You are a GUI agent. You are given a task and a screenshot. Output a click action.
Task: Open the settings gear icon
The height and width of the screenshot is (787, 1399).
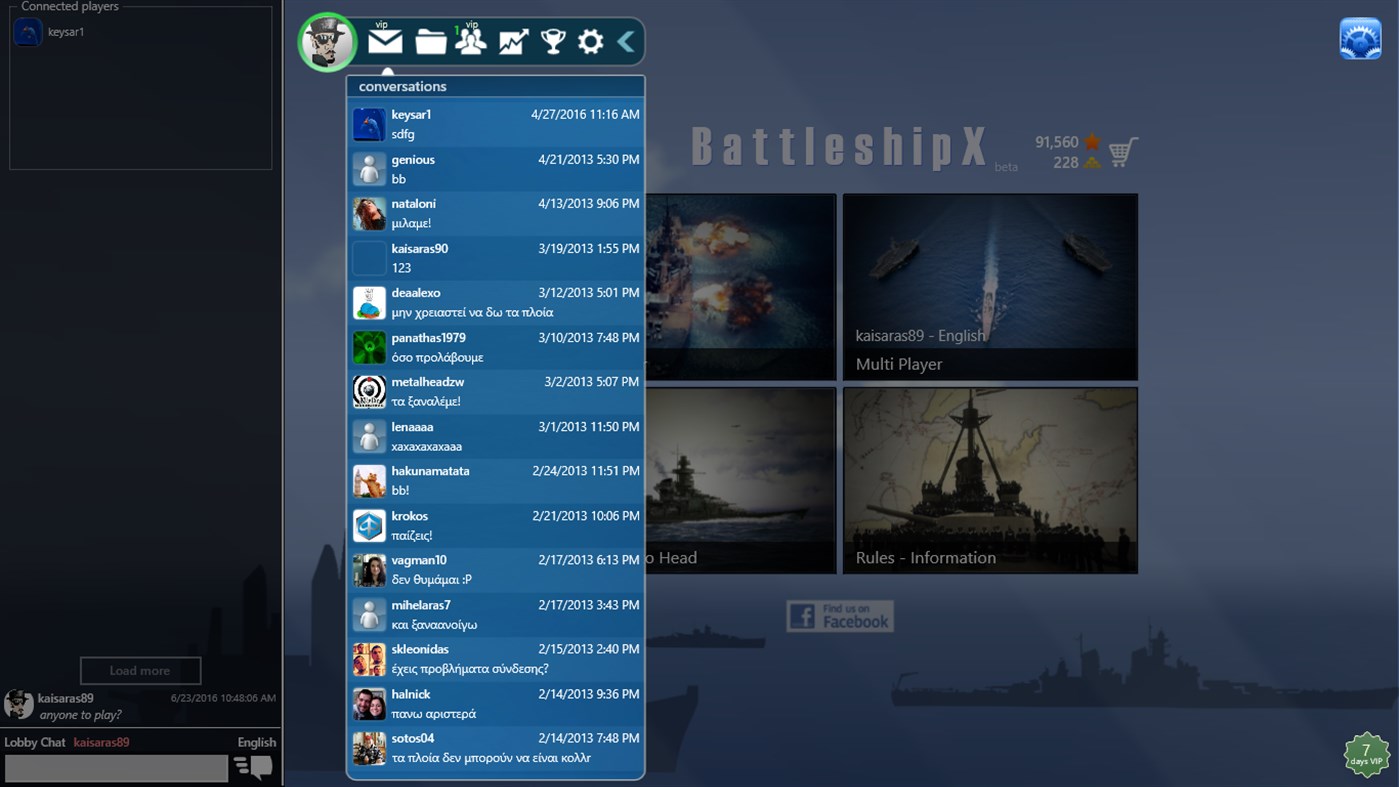pyautogui.click(x=590, y=41)
